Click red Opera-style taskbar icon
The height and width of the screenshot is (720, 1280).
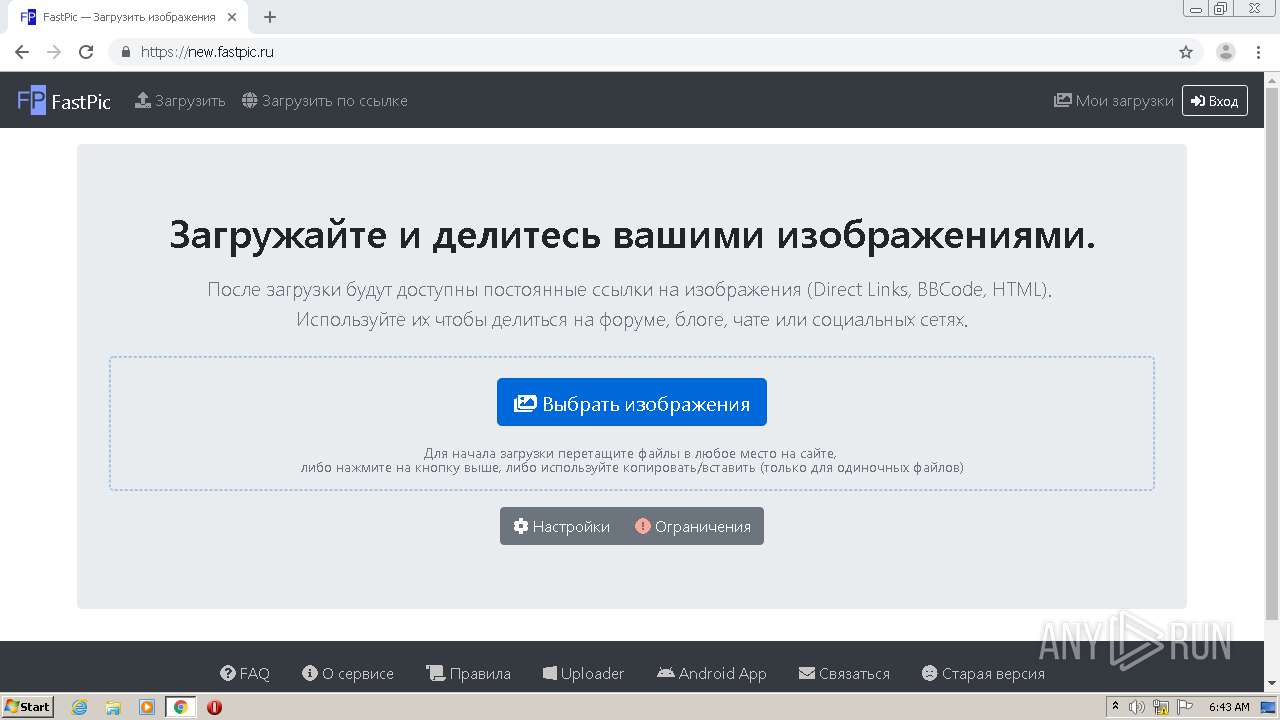[214, 707]
